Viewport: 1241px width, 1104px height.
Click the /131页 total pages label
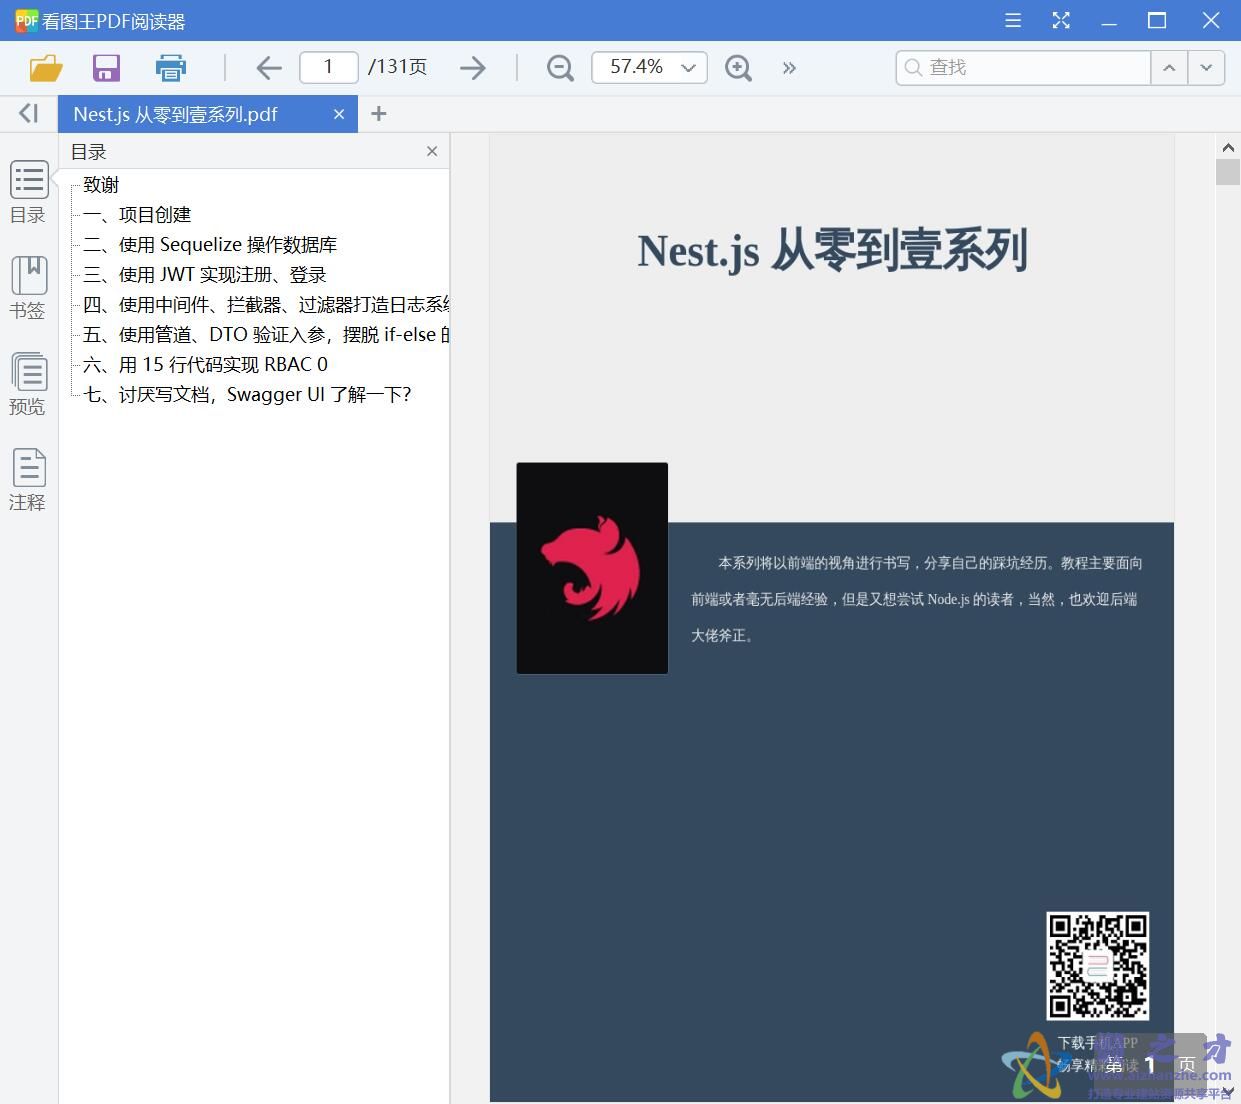[398, 67]
